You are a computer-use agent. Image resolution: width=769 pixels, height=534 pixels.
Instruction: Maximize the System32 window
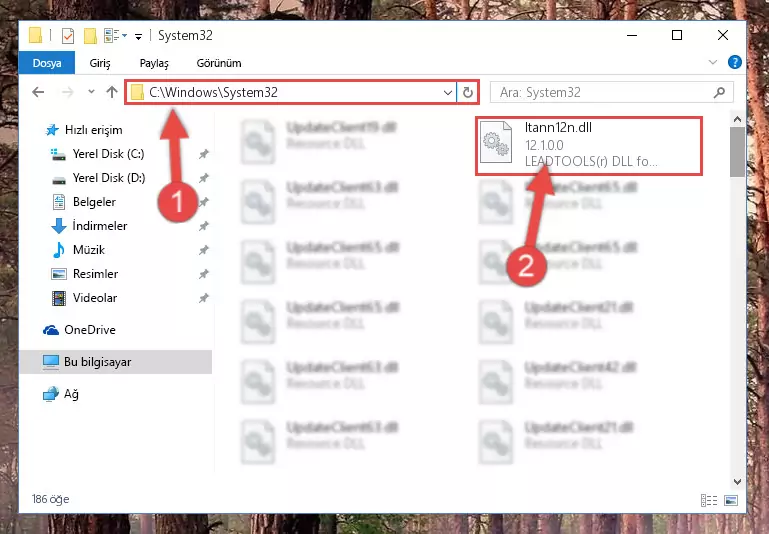coord(677,35)
